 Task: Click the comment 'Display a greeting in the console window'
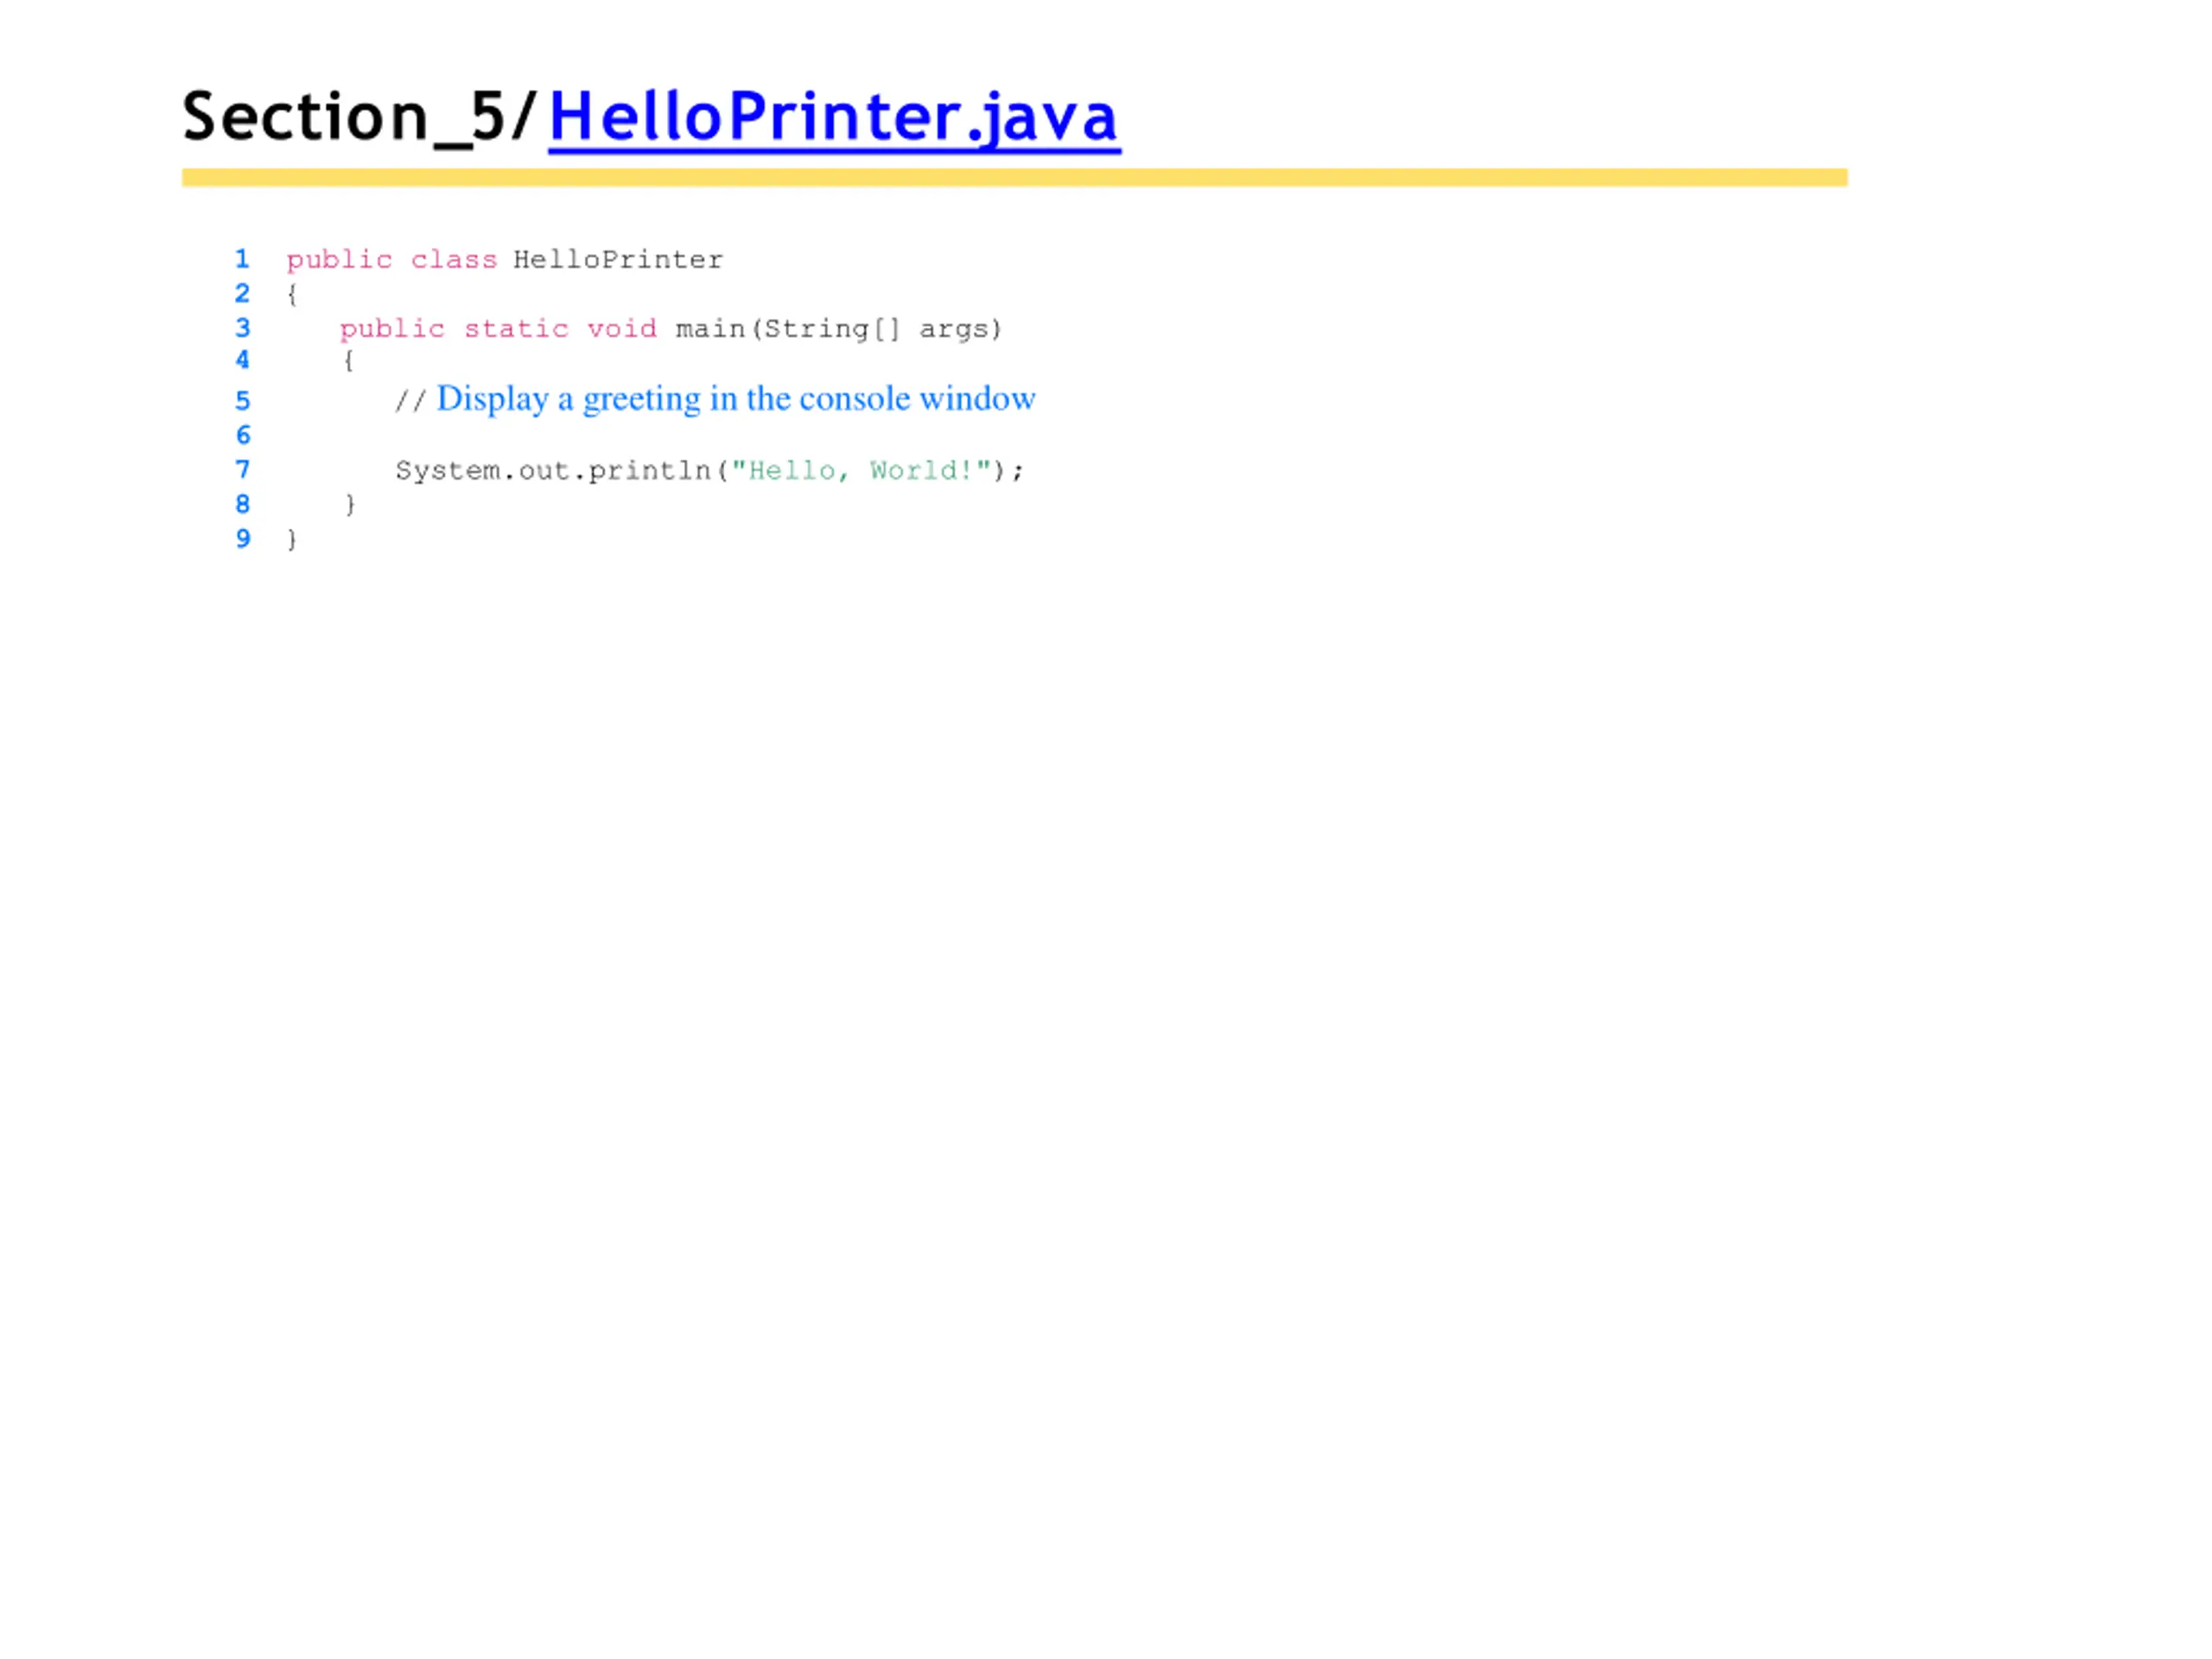pyautogui.click(x=736, y=399)
